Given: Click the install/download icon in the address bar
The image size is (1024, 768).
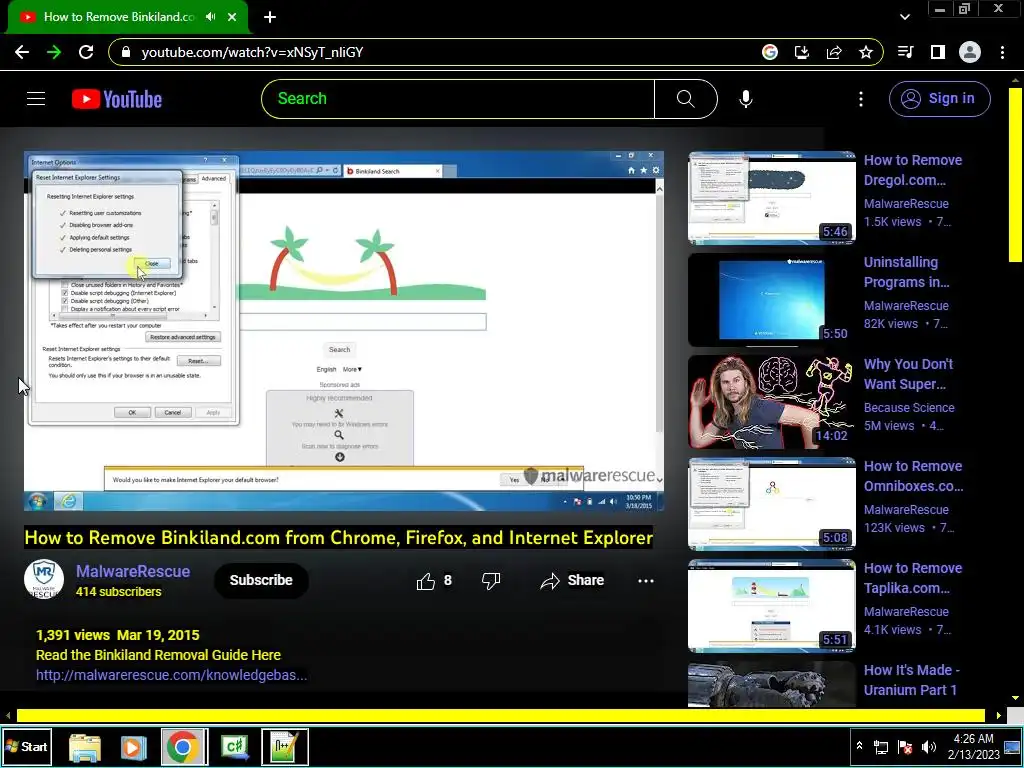Looking at the screenshot, I should coord(802,52).
